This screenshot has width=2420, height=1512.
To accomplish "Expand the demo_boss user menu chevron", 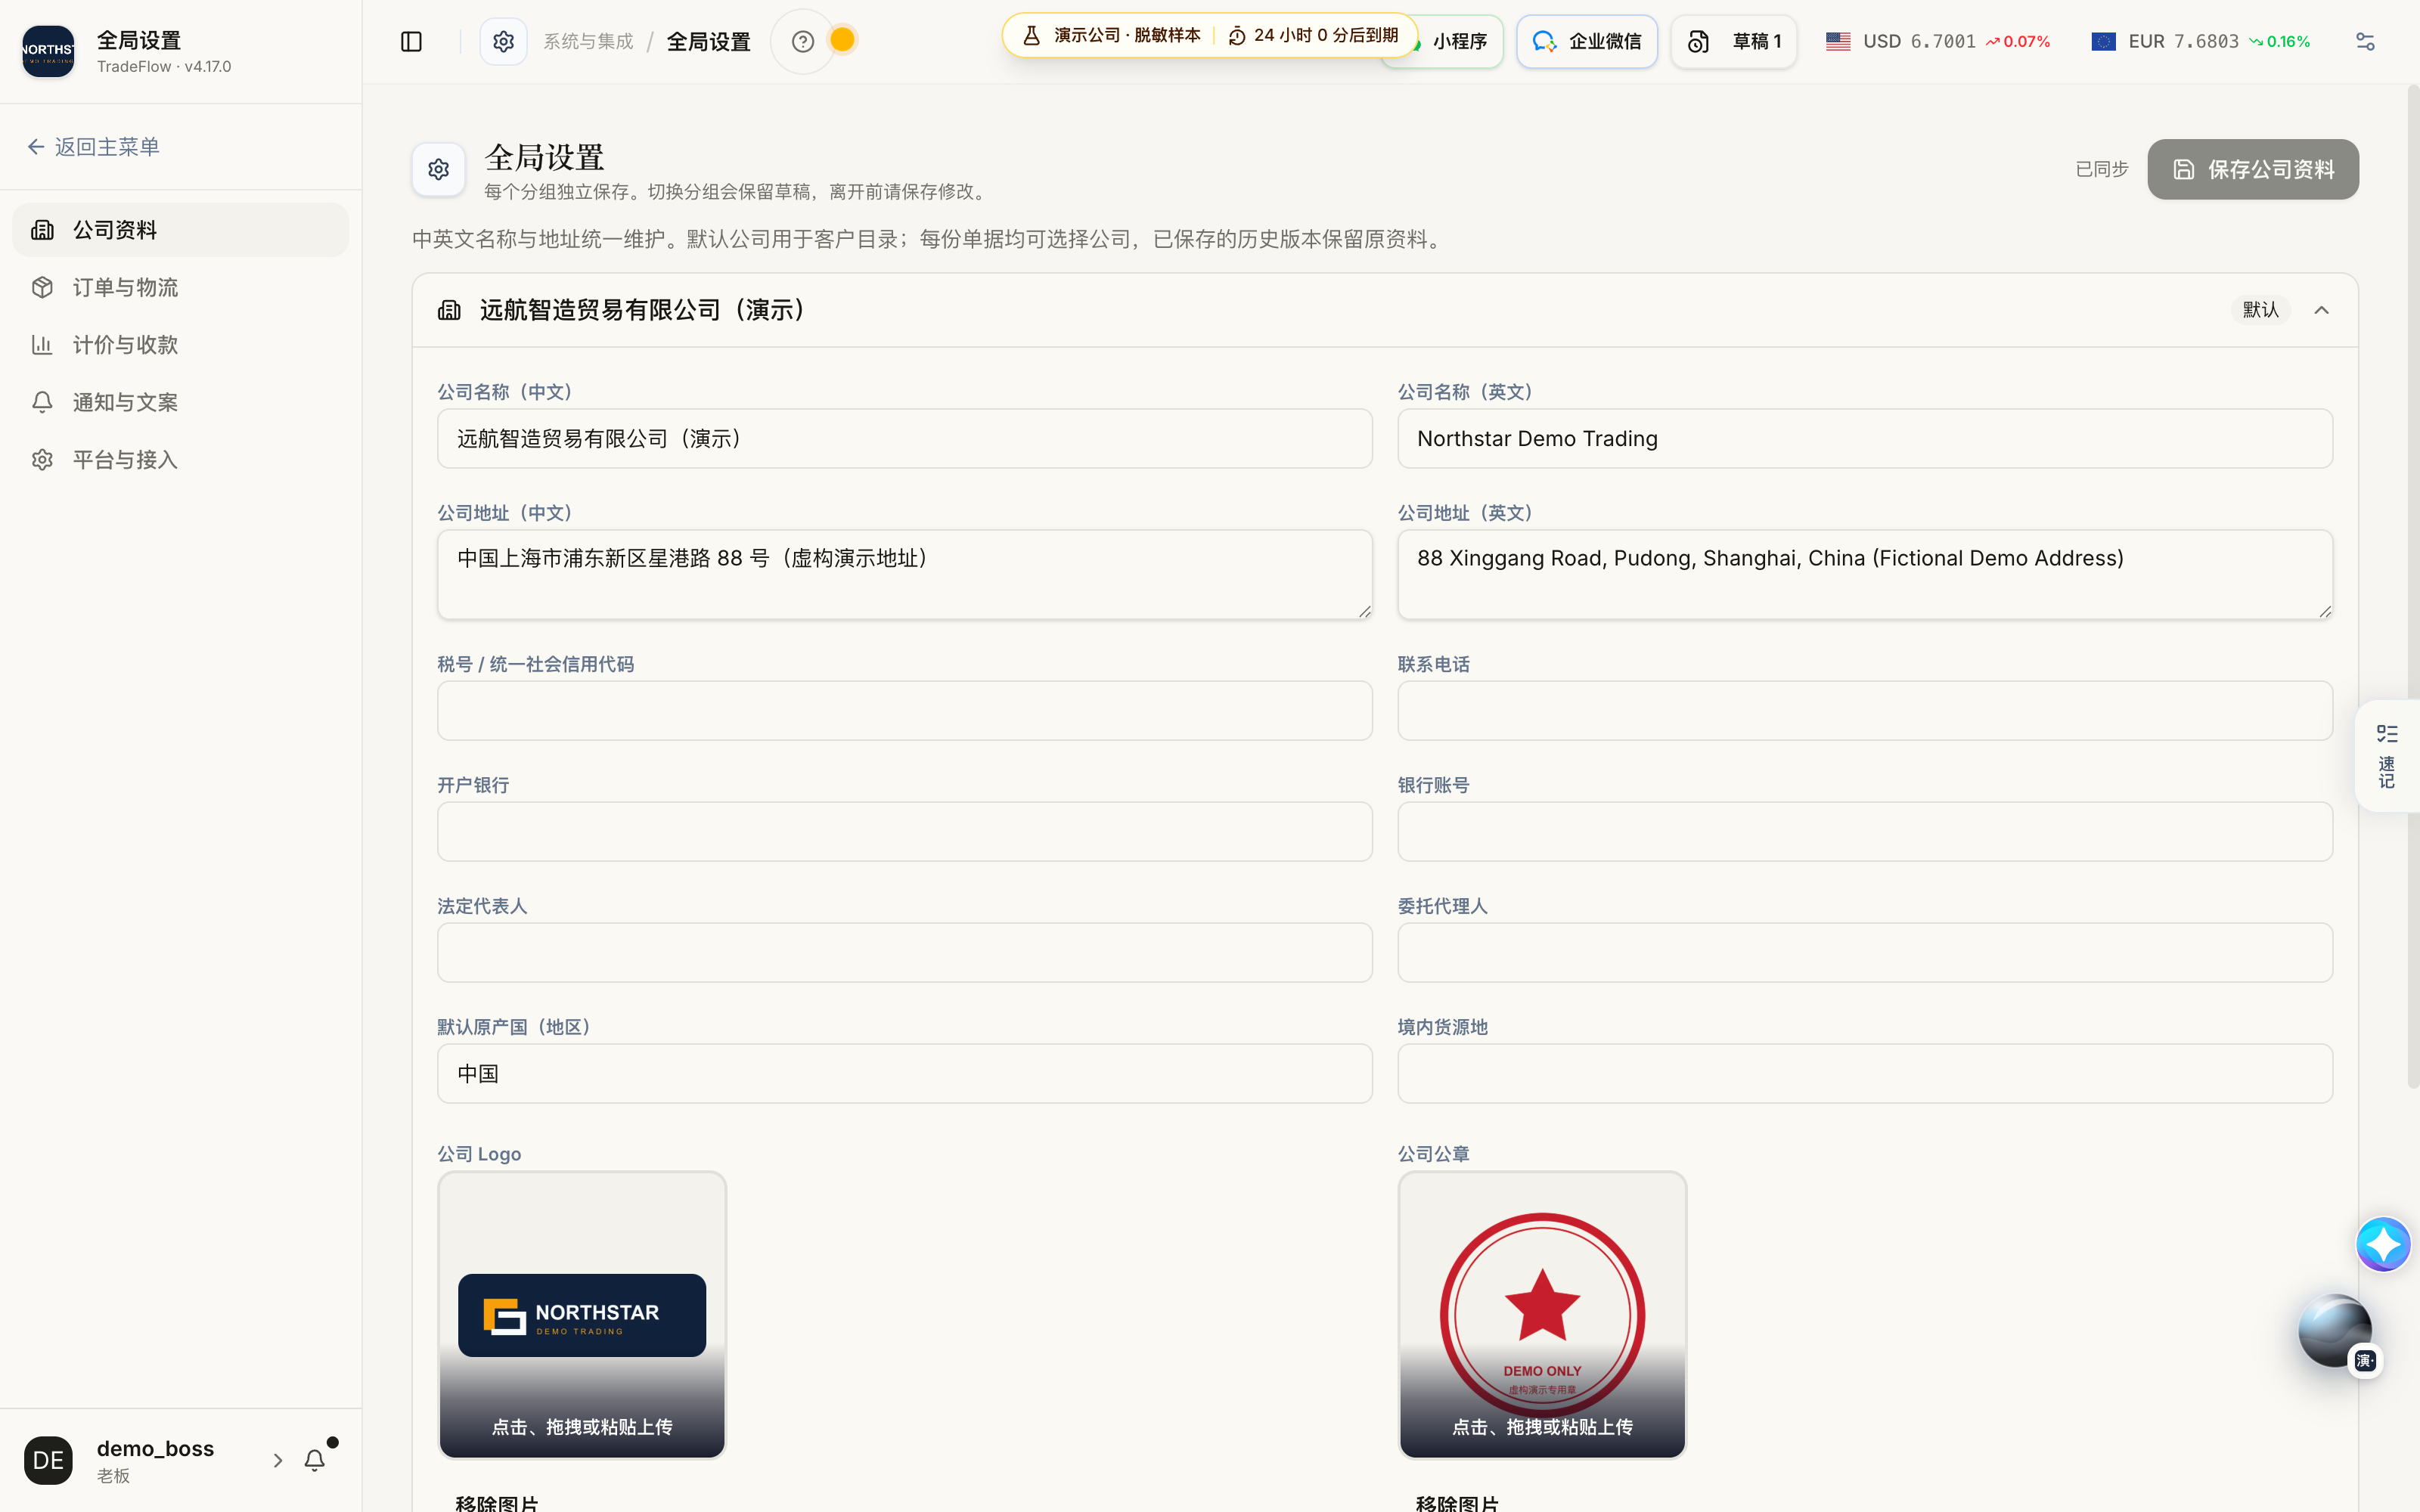I will [x=278, y=1460].
